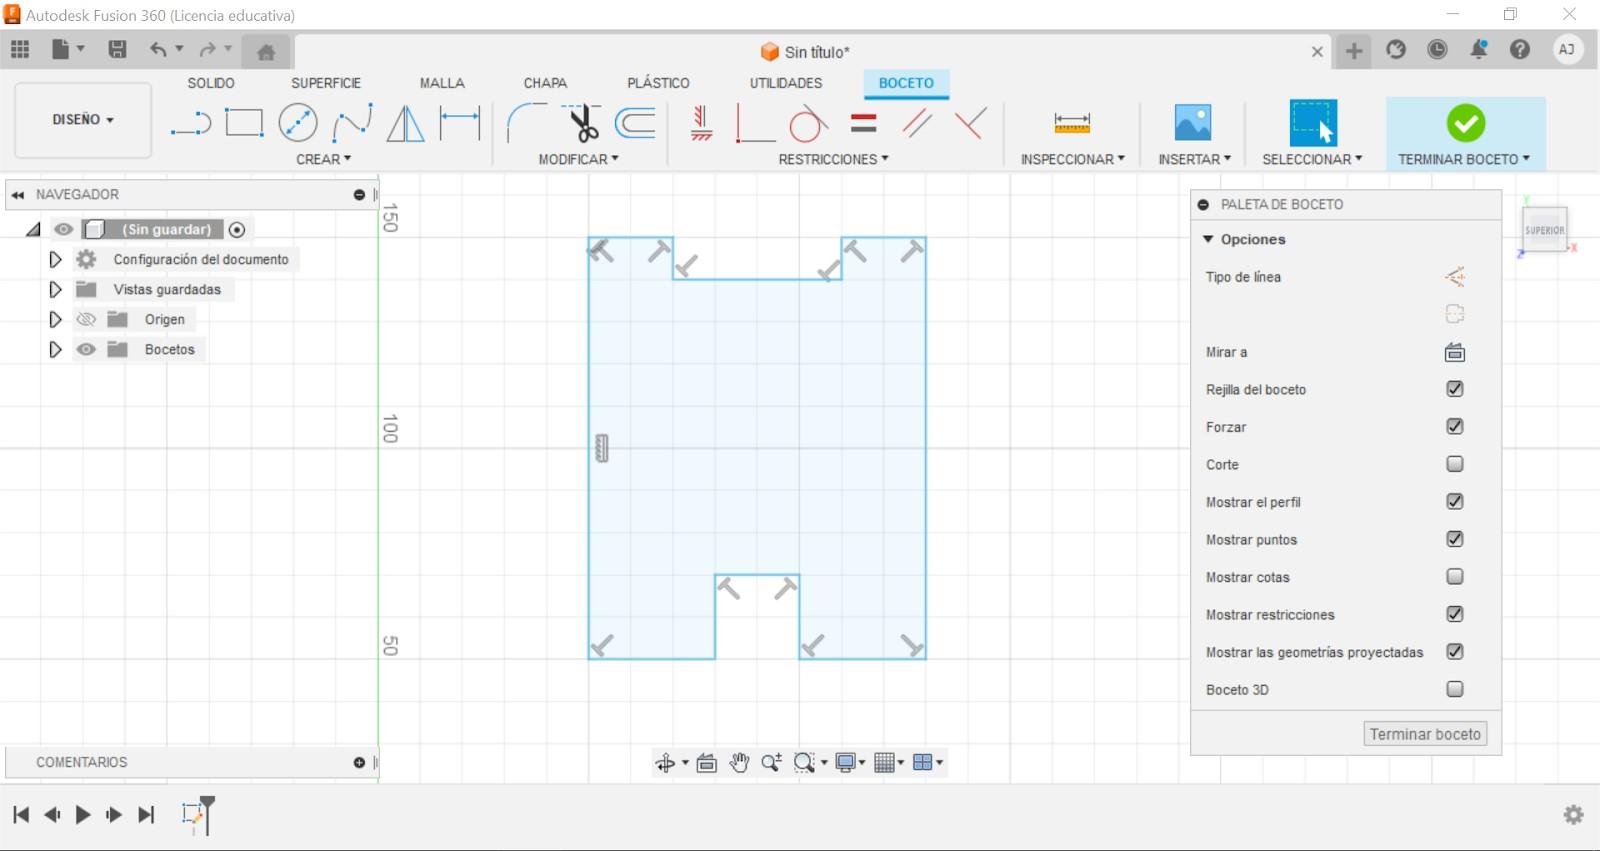The image size is (1600, 851).
Task: Apply the Perpendicular constraint
Action: pos(970,123)
